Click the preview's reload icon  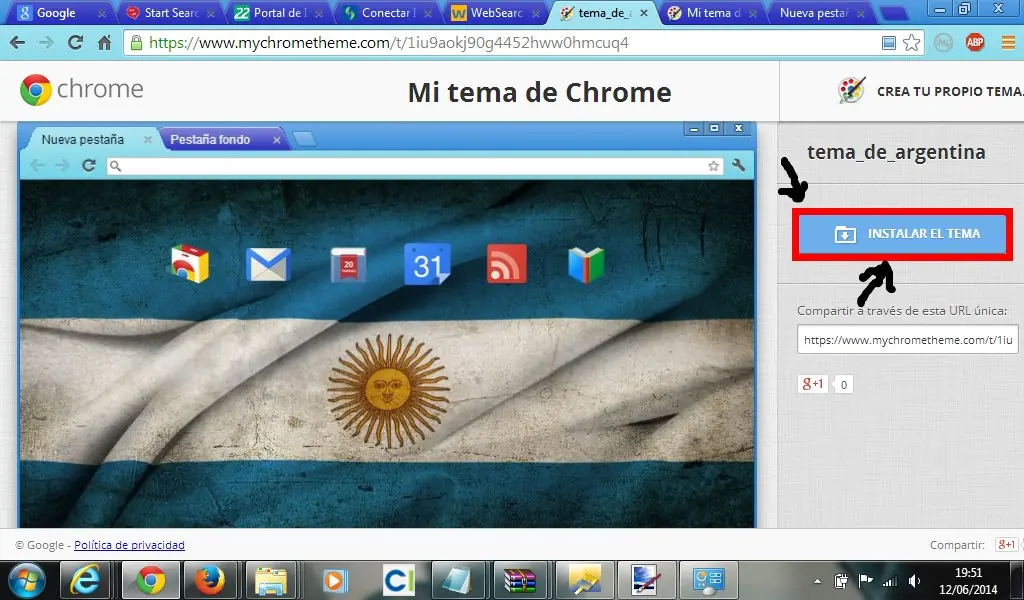click(x=89, y=165)
